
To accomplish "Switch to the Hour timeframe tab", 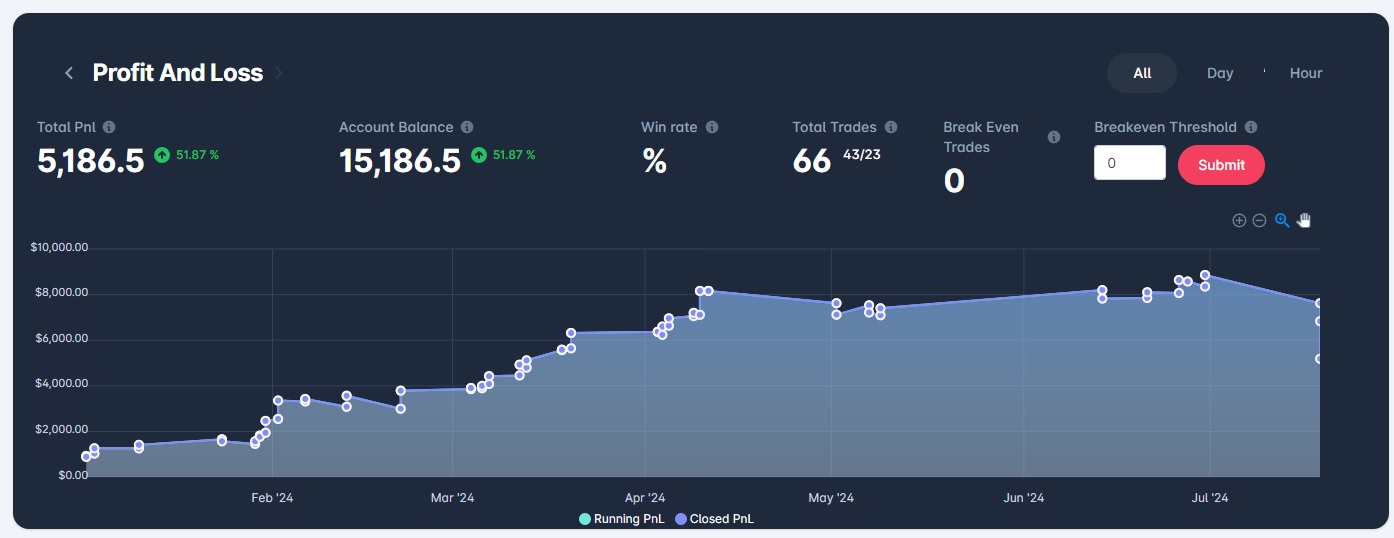I will [1305, 73].
